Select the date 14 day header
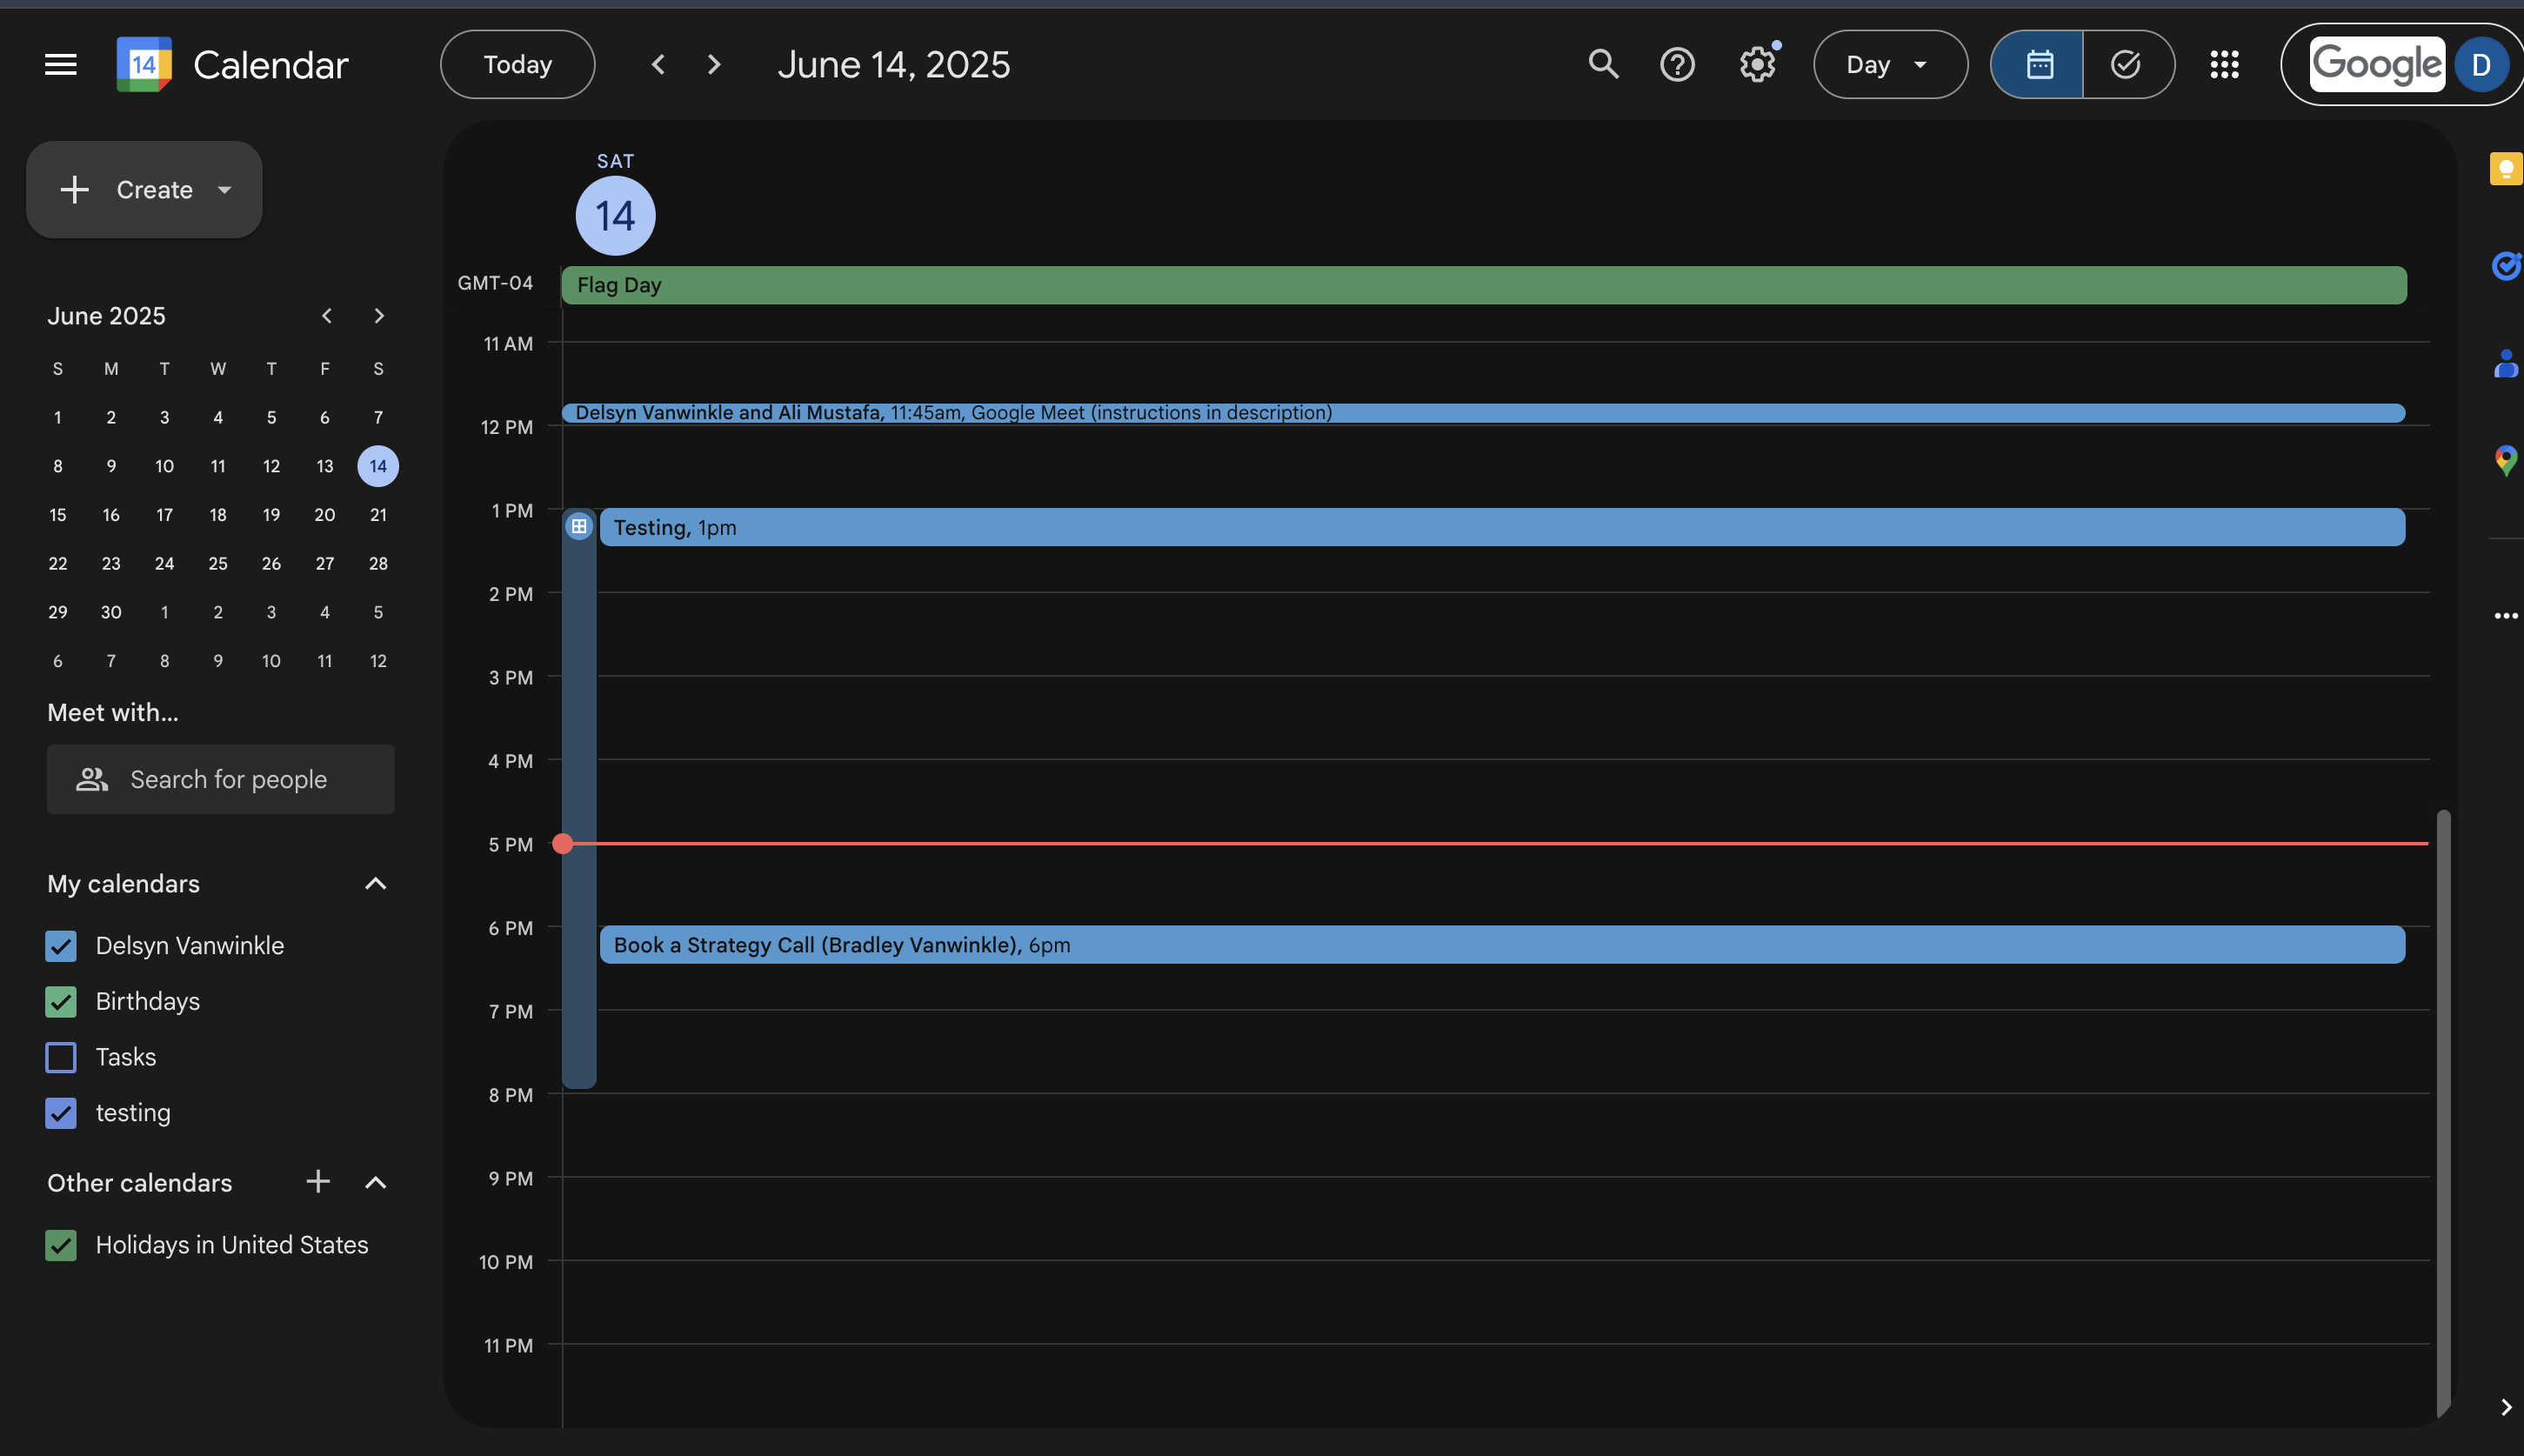 pyautogui.click(x=615, y=216)
